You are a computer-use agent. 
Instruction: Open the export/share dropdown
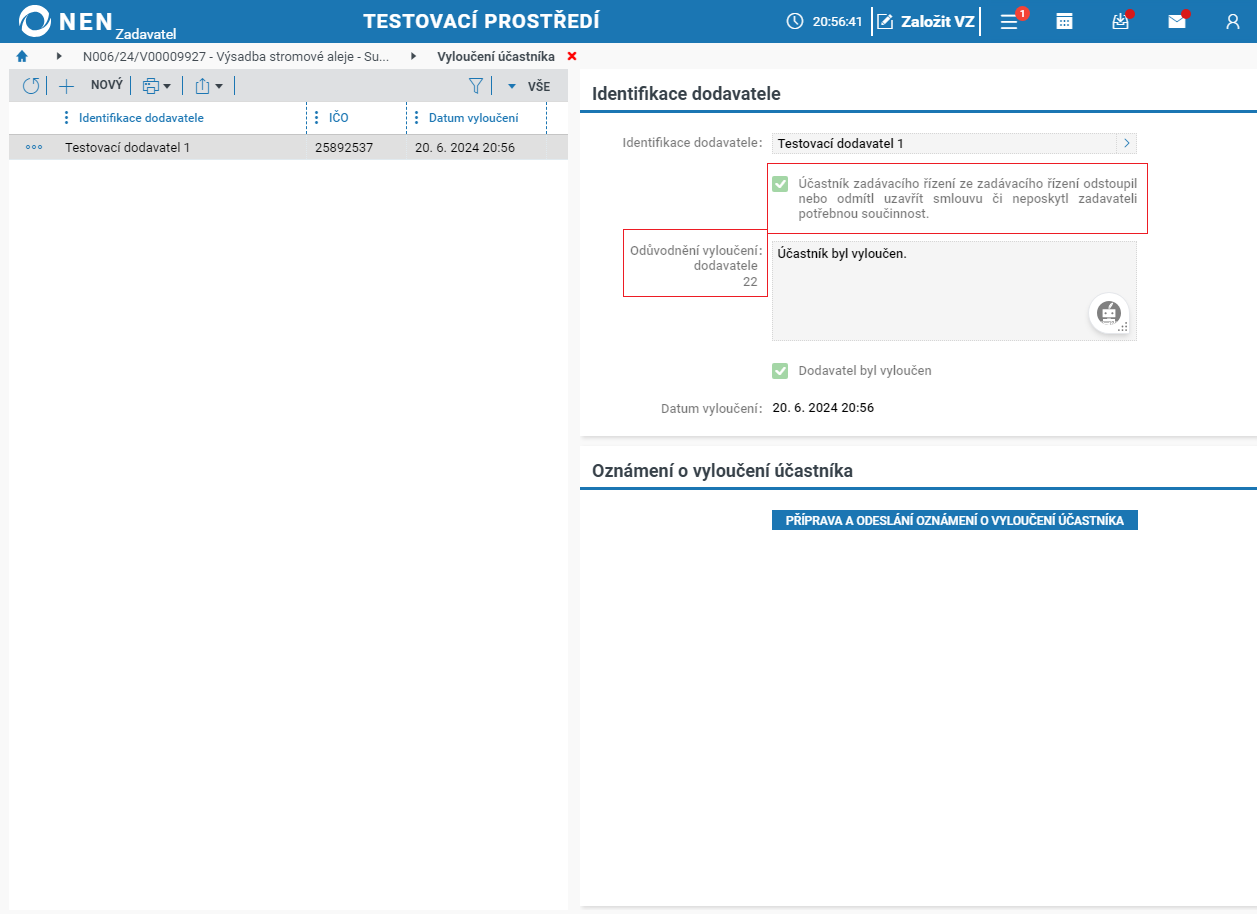209,86
